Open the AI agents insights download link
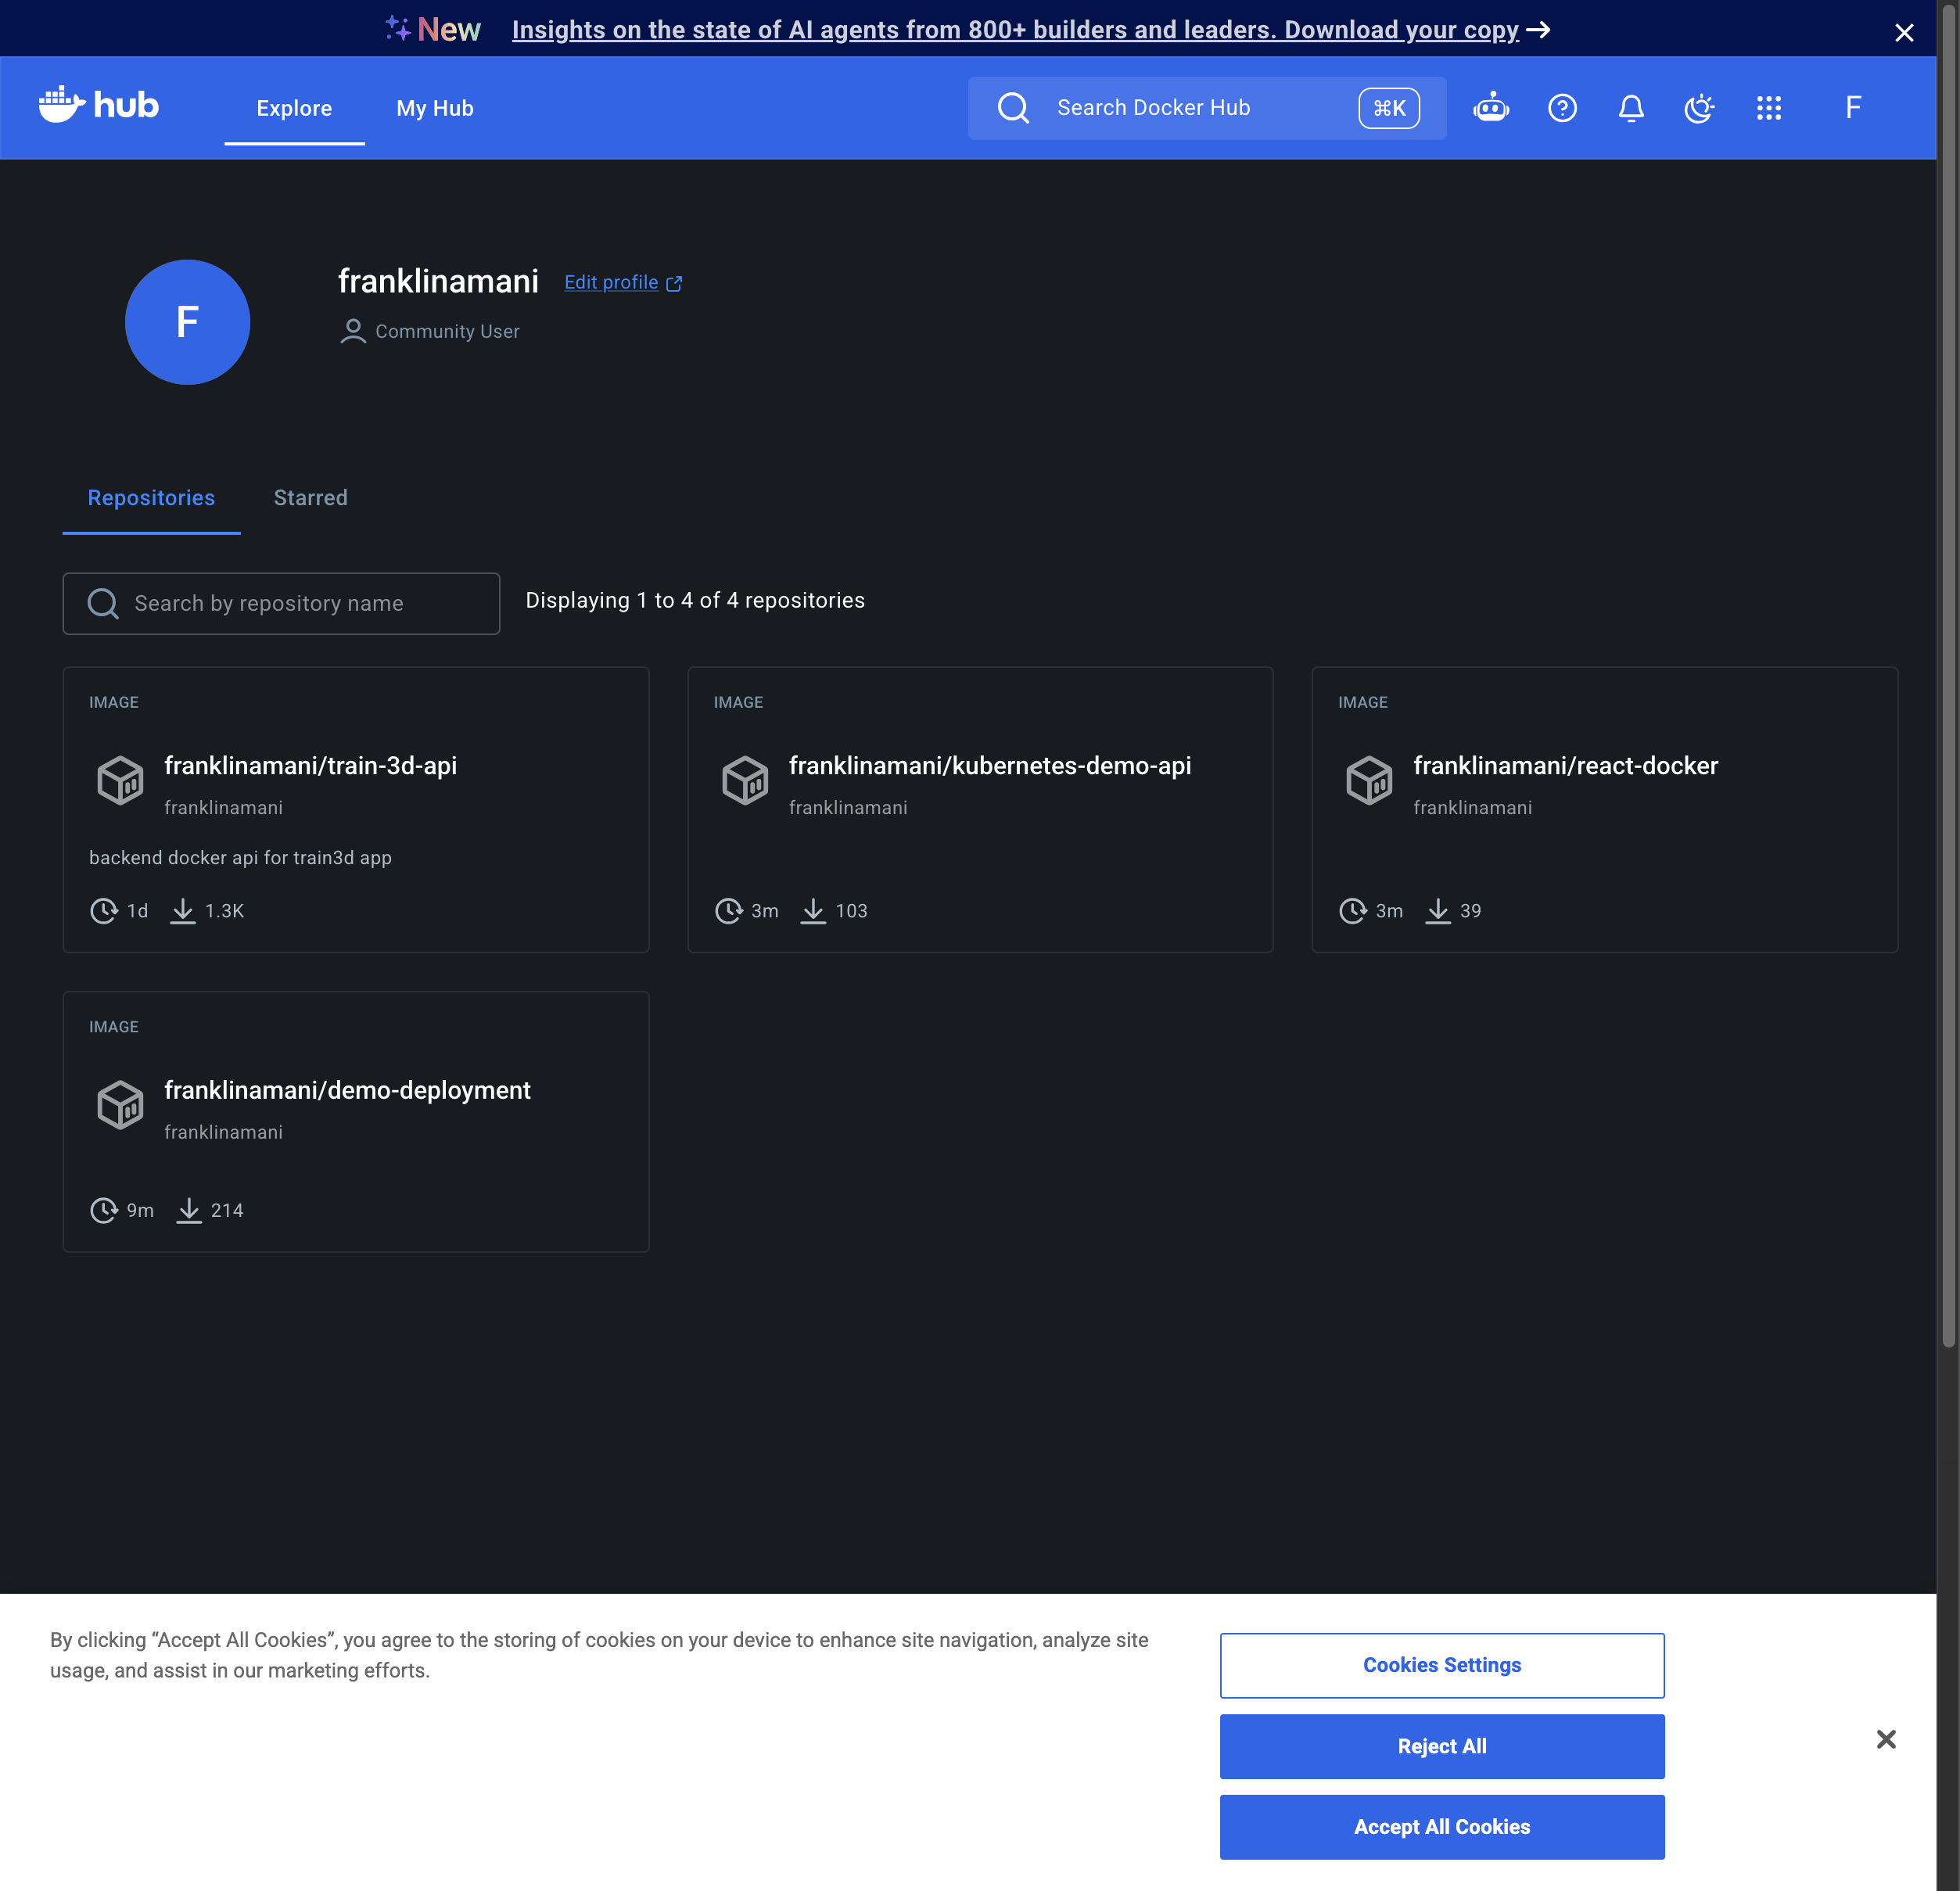Viewport: 1960px width, 1891px height. click(1015, 30)
